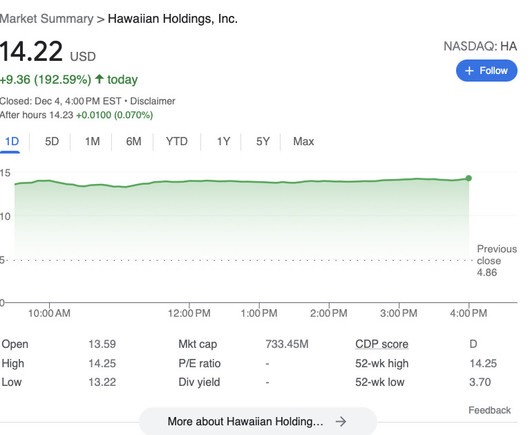Screen dimensions: 530x435
Task: Switch to the 1M chart tab
Action: (92, 141)
